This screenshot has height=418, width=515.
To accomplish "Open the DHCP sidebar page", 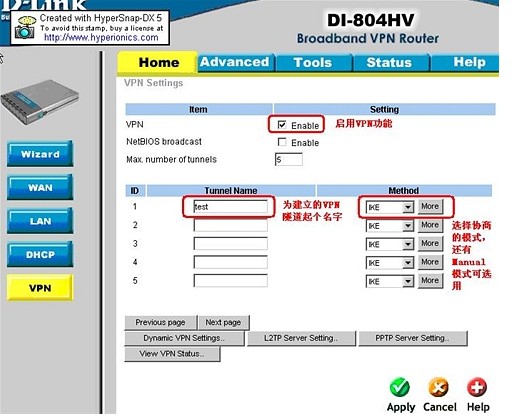I will pos(40,254).
